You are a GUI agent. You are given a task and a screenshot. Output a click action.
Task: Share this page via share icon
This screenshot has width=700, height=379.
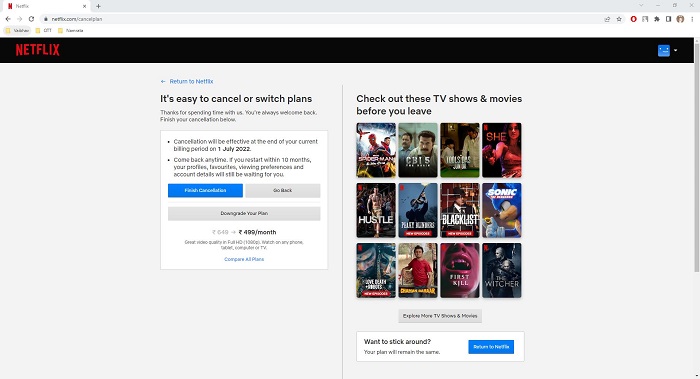tap(607, 19)
